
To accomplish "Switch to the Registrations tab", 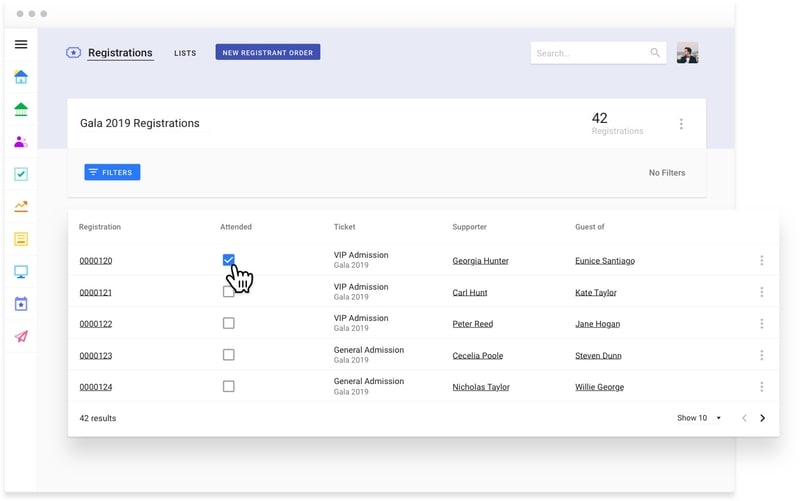I will pyautogui.click(x=120, y=53).
